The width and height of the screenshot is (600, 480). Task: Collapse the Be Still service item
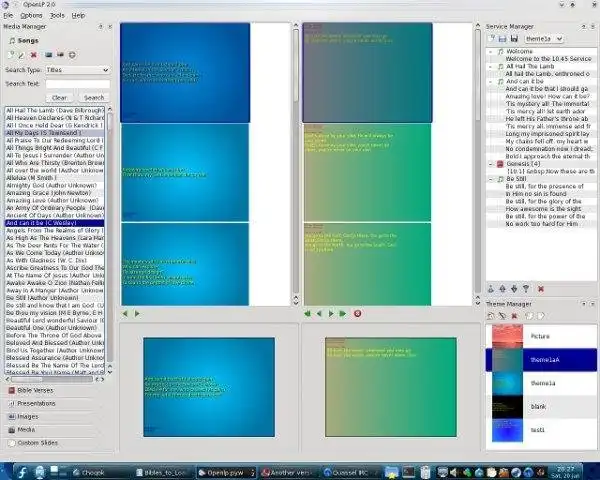tap(491, 179)
